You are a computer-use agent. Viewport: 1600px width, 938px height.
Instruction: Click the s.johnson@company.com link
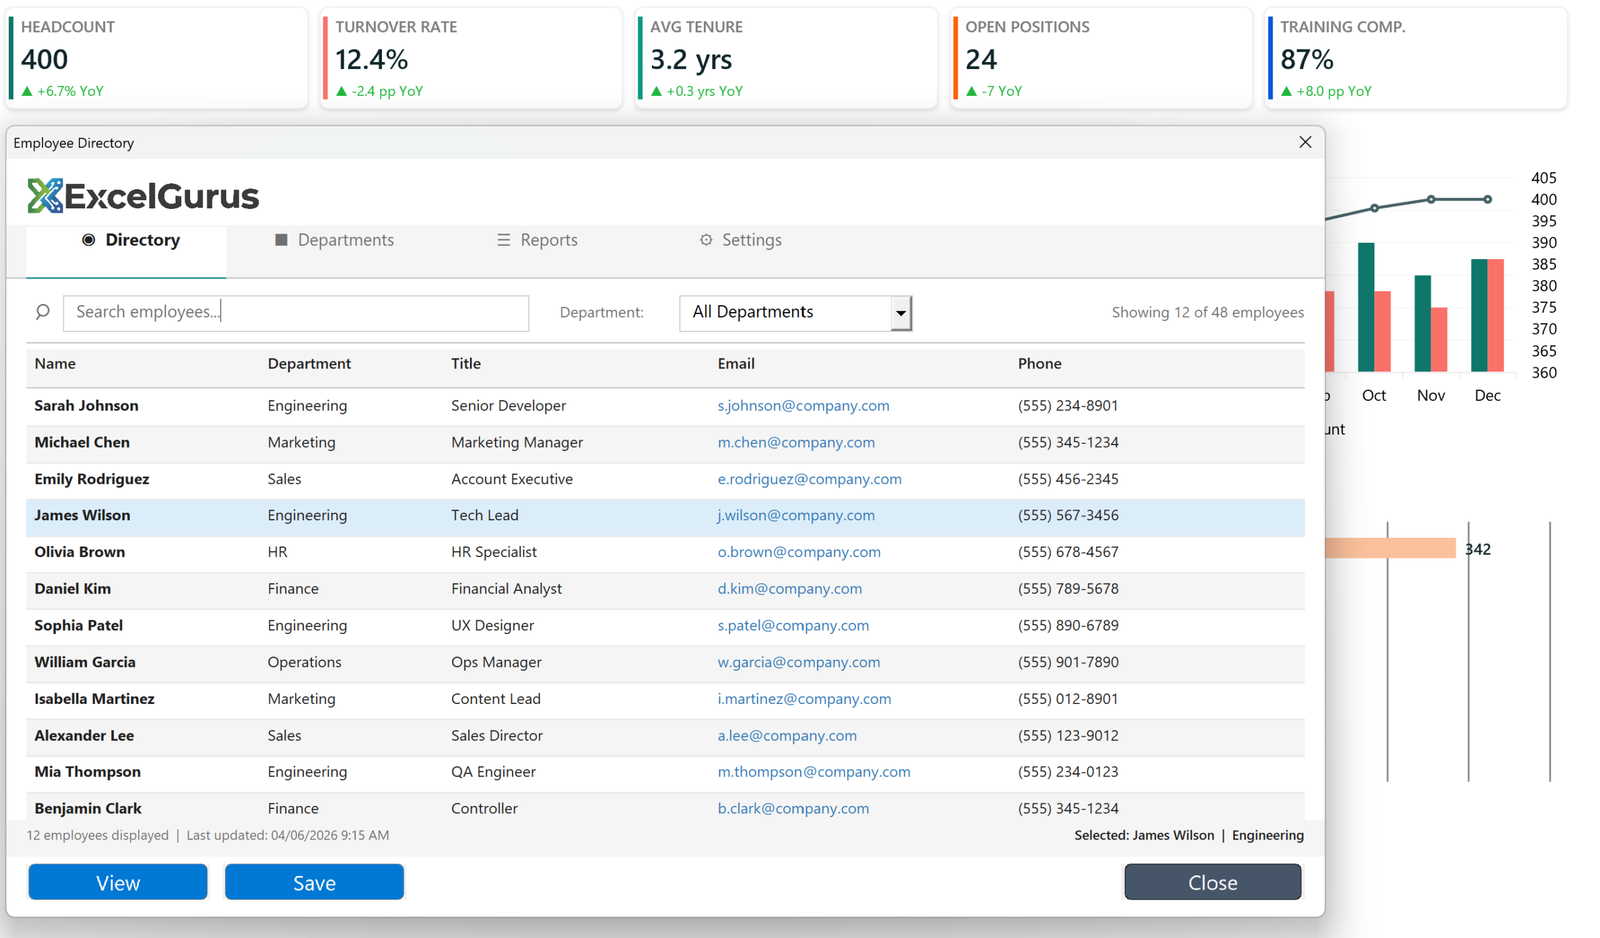803,405
